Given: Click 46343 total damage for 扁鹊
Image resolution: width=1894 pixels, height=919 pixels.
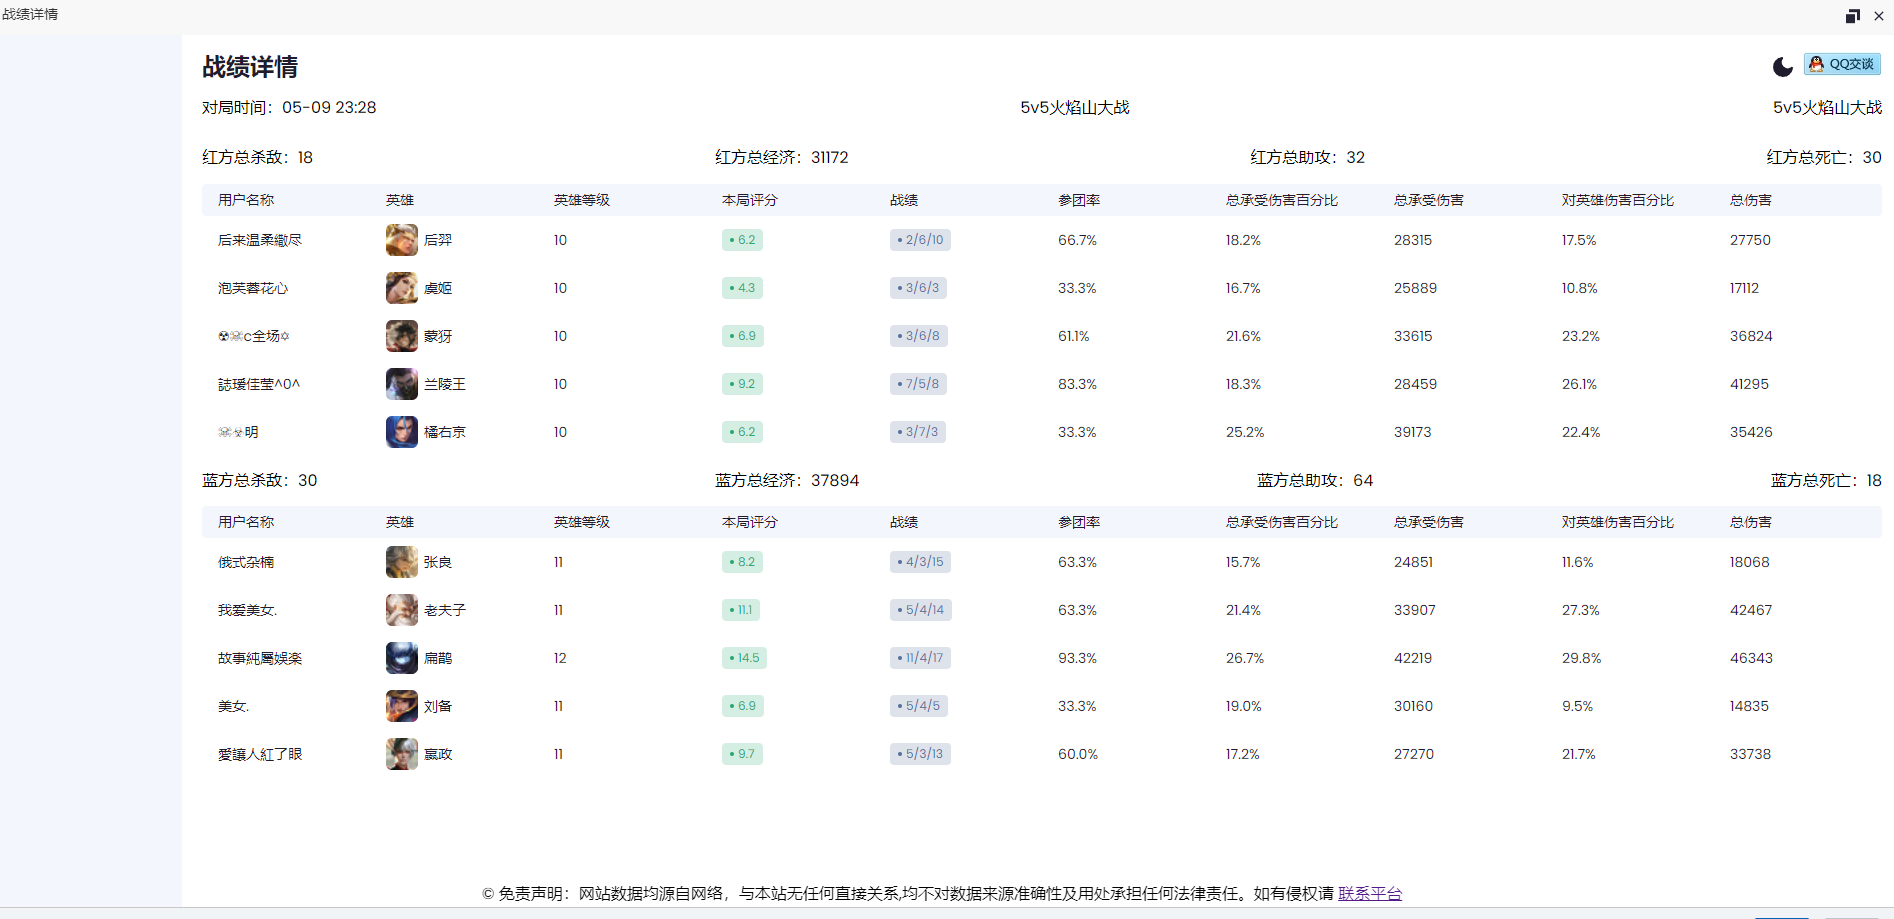Looking at the screenshot, I should click(x=1751, y=658).
